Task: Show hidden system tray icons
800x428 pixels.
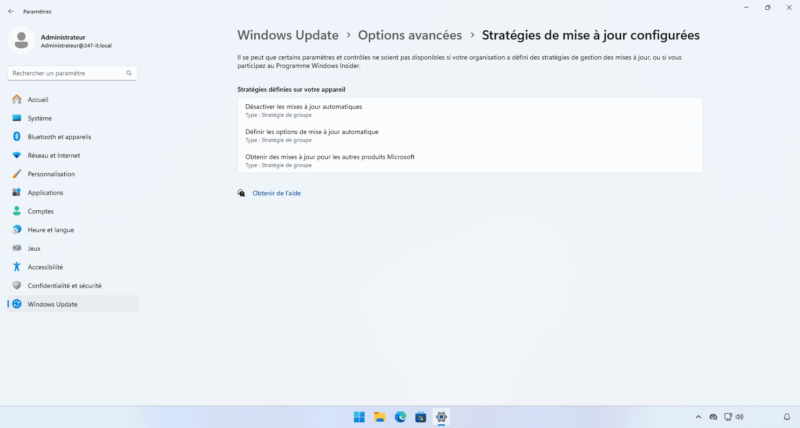Action: click(x=698, y=417)
